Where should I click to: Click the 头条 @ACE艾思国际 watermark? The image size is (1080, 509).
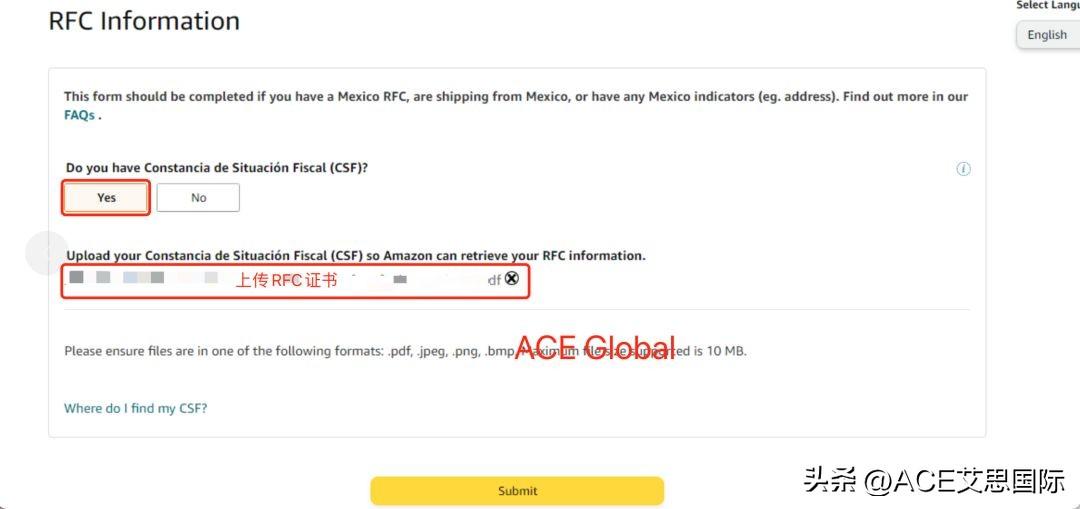coord(934,481)
